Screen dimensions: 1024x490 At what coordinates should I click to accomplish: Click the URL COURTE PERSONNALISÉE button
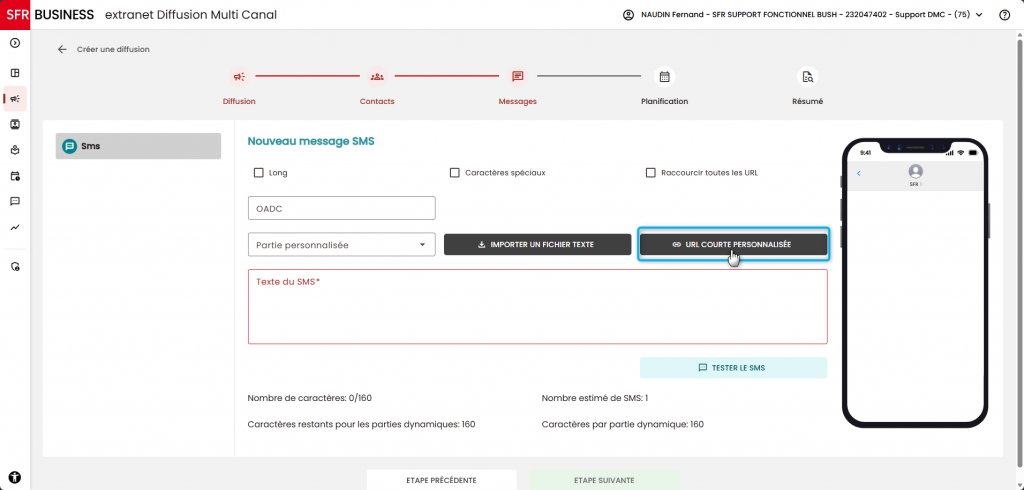tap(733, 244)
